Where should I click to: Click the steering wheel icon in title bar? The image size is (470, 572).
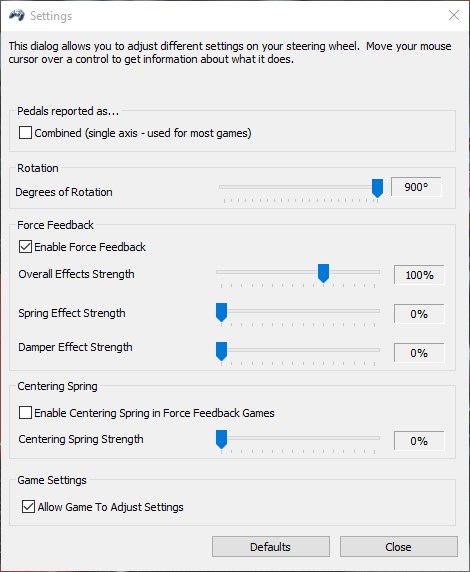16,16
